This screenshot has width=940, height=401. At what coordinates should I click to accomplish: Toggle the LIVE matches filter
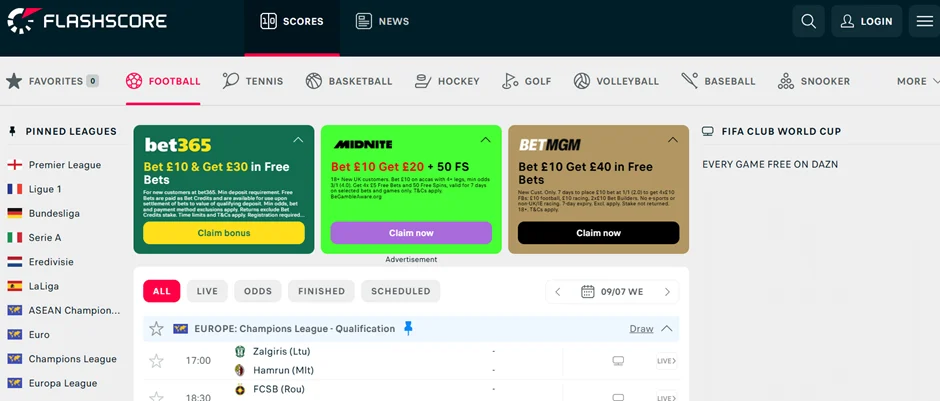207,291
